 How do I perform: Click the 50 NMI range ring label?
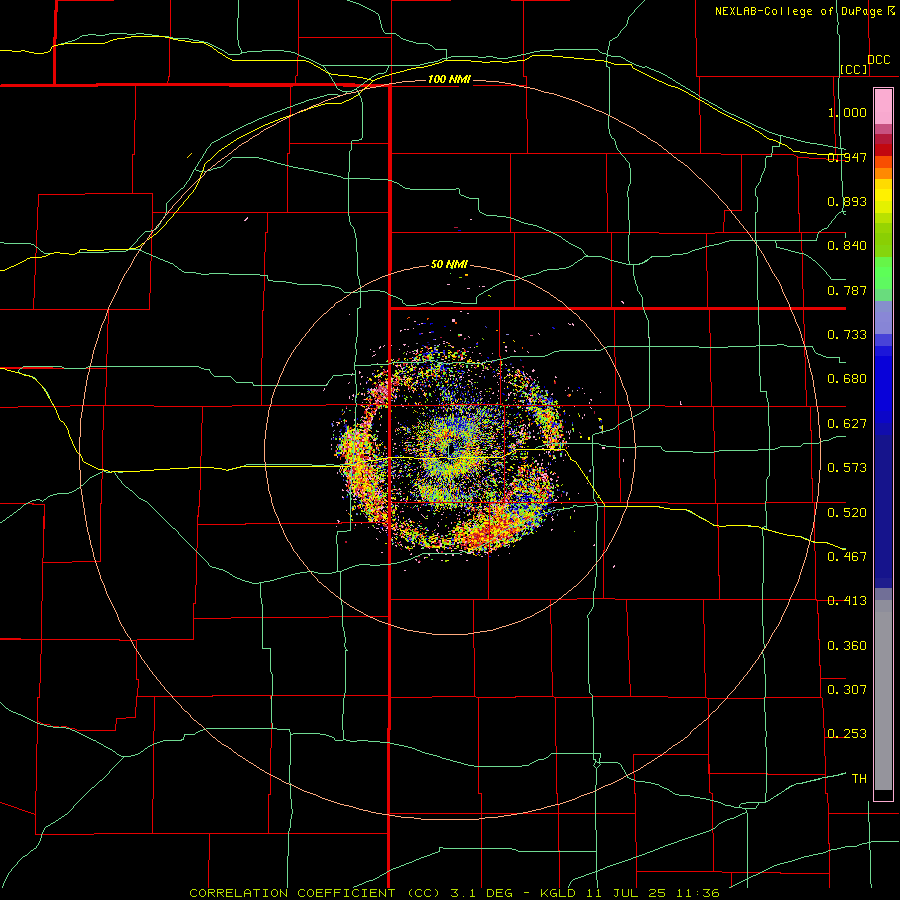(x=449, y=265)
